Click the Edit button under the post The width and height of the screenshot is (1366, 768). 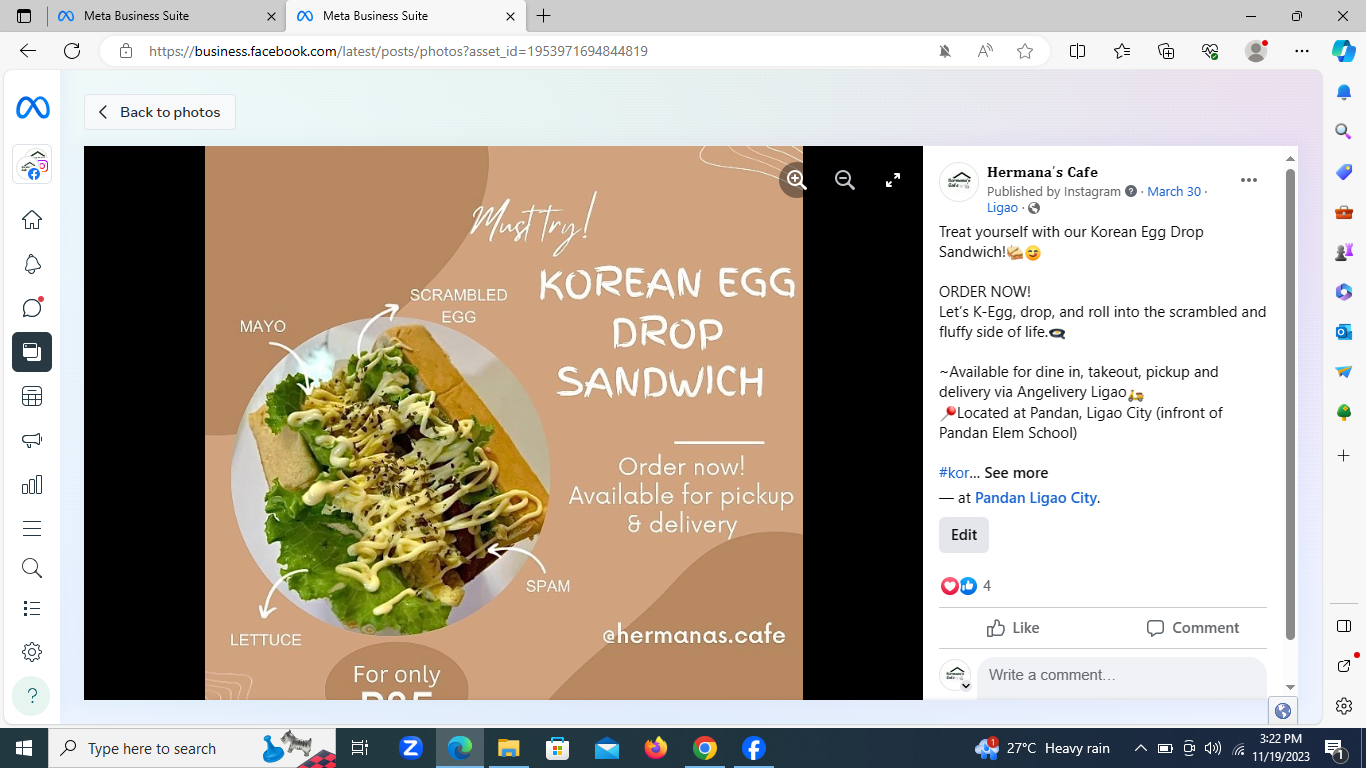(964, 535)
